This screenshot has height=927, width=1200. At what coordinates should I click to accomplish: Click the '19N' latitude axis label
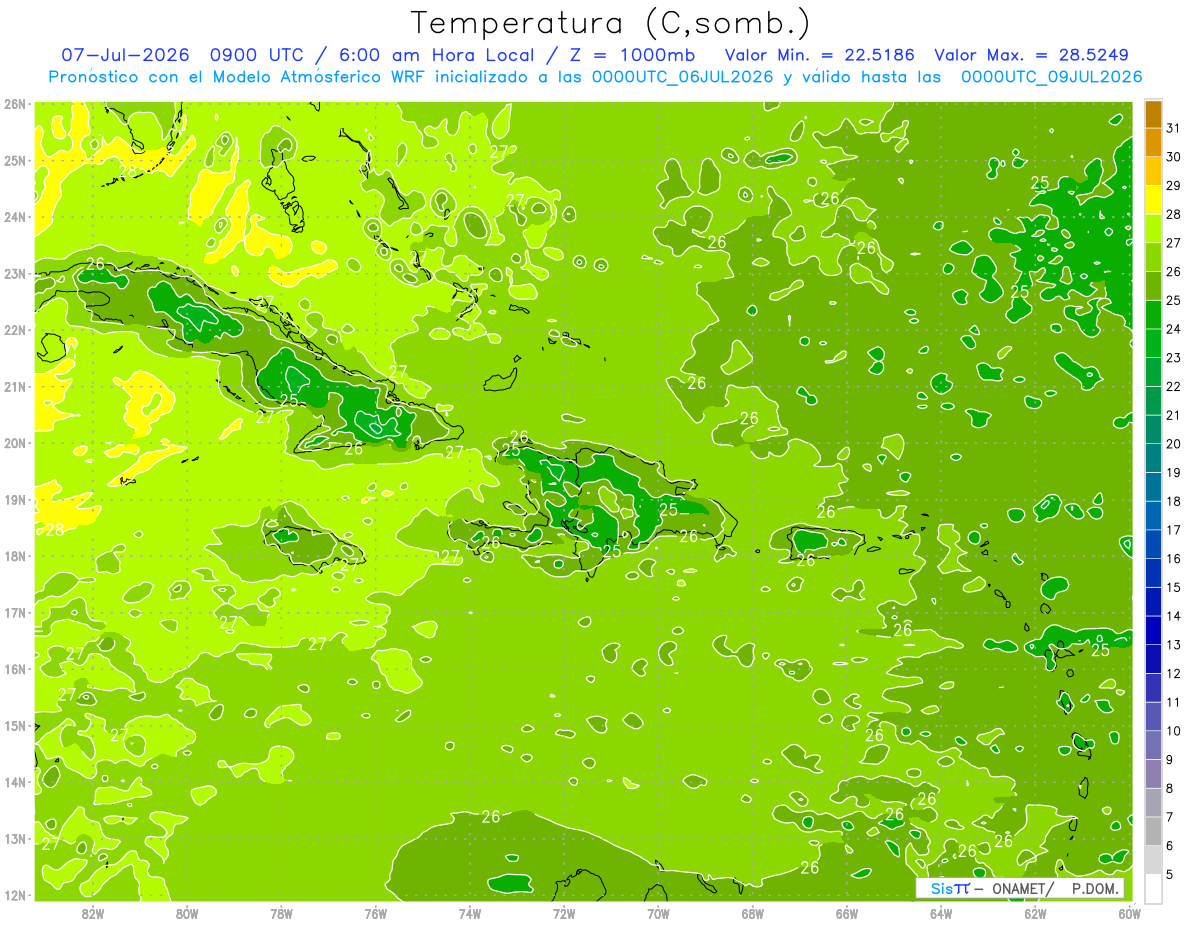(x=15, y=499)
